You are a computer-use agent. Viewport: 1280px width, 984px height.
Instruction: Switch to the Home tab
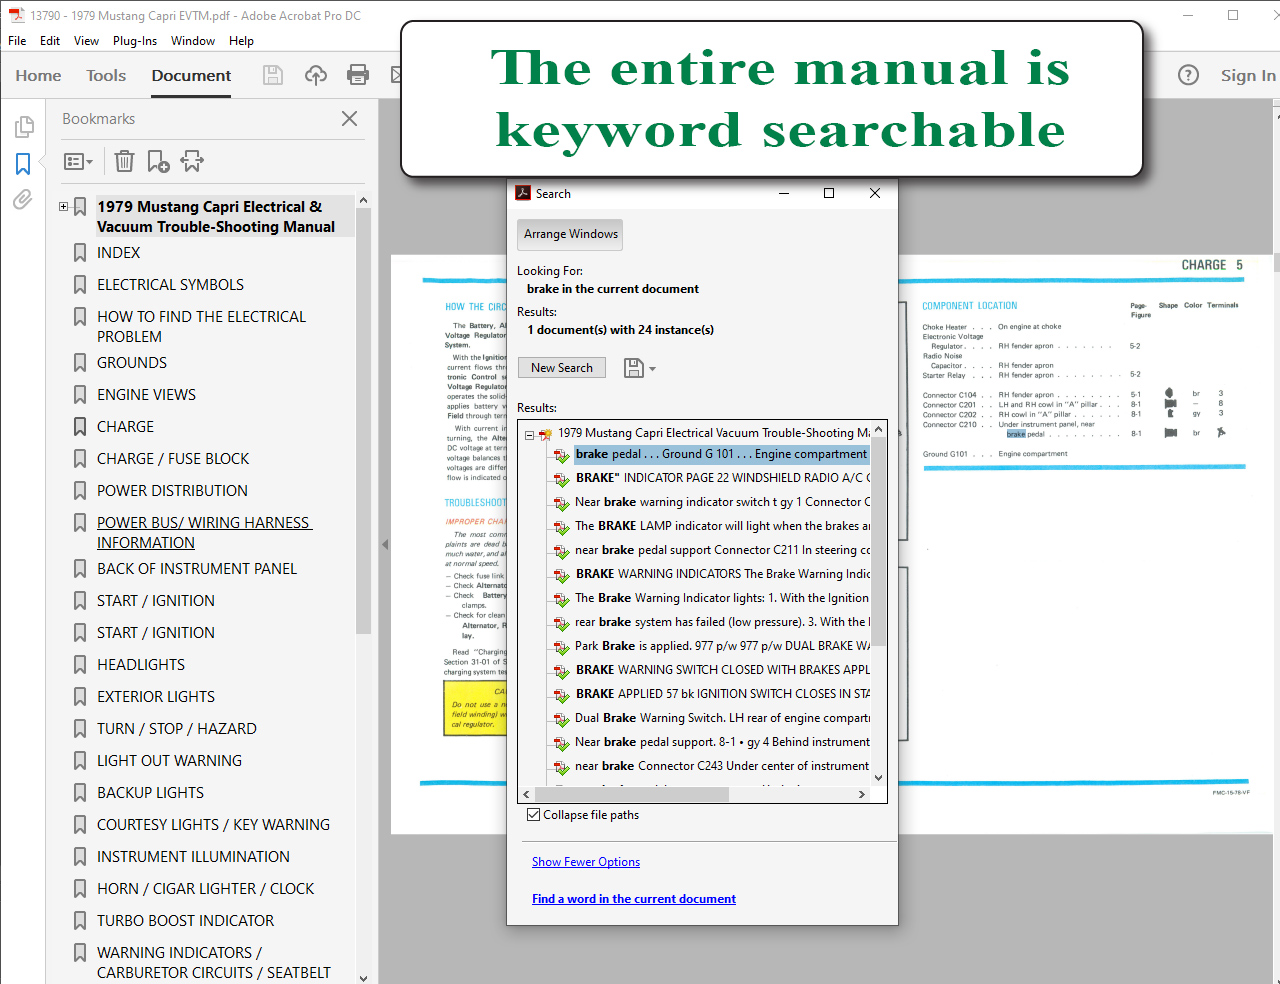tap(38, 75)
